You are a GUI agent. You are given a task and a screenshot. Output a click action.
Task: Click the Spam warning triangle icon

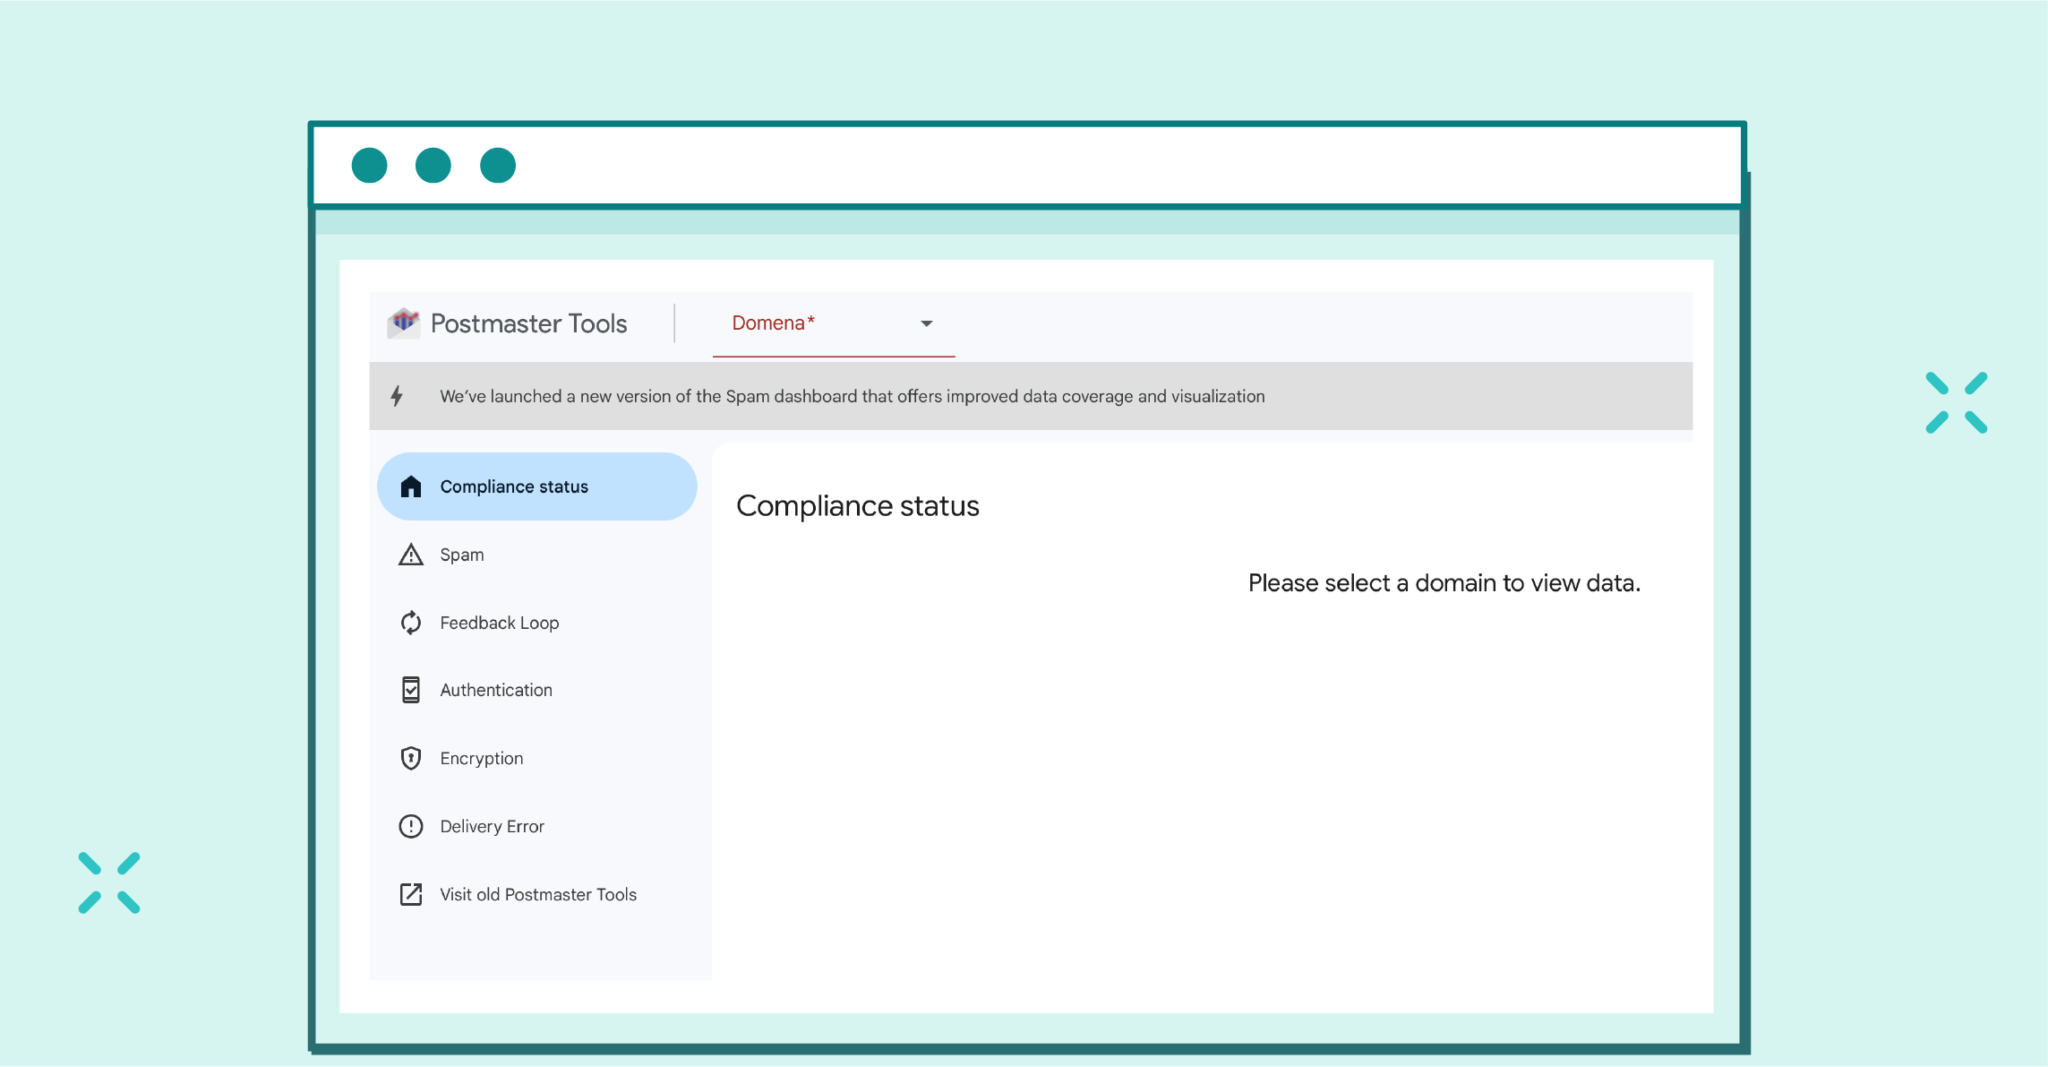click(411, 554)
